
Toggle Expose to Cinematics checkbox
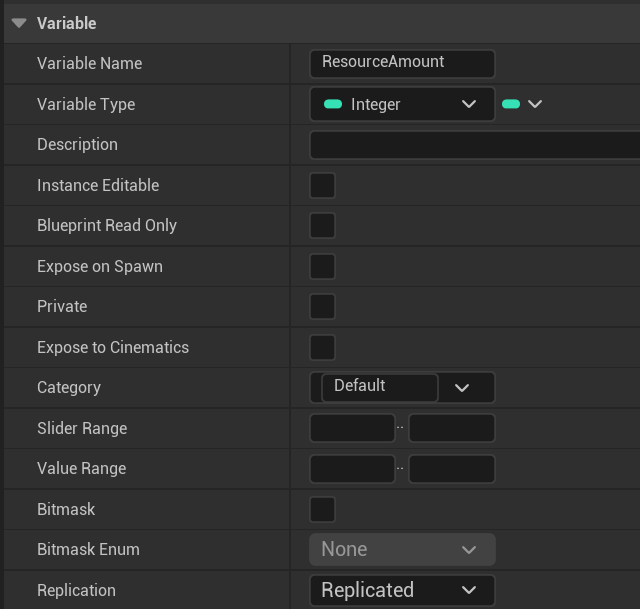click(x=322, y=347)
